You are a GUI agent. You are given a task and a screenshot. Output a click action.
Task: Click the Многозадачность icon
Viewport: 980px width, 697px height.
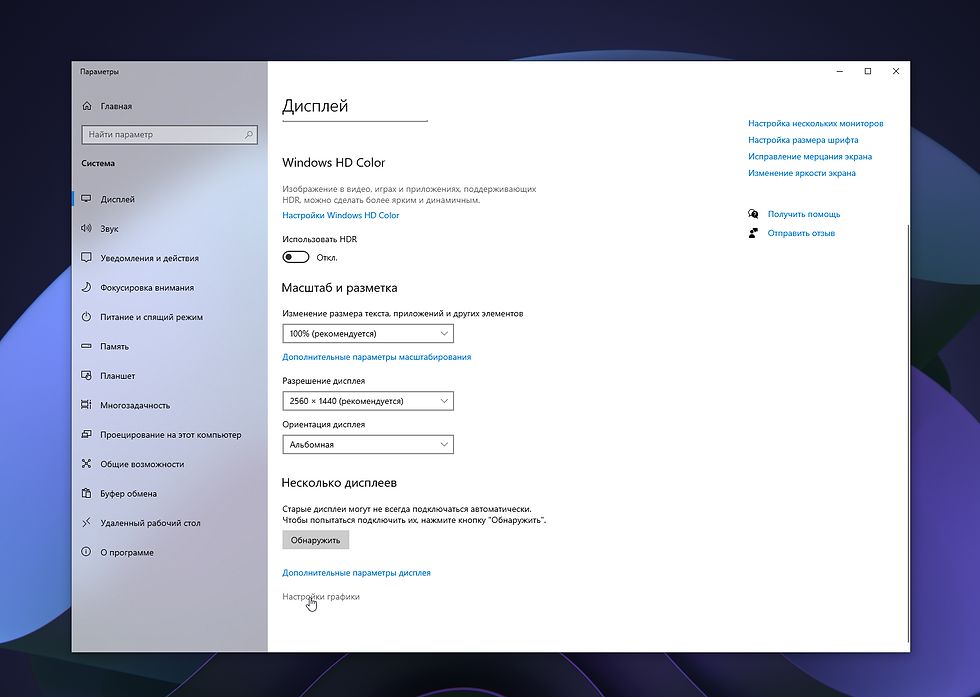pyautogui.click(x=86, y=404)
